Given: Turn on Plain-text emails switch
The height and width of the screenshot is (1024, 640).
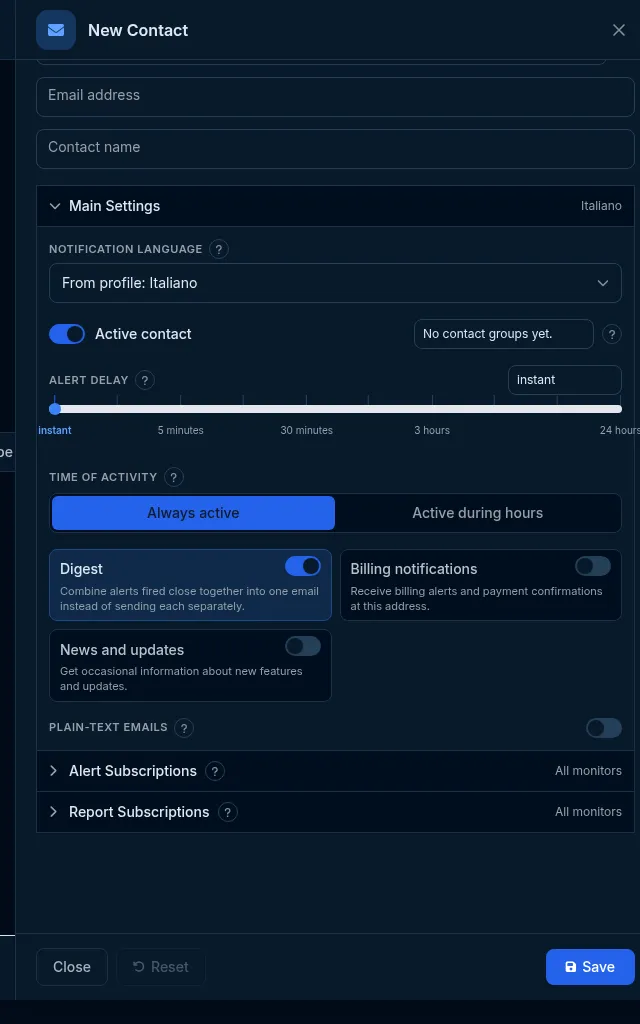Looking at the screenshot, I should 604,728.
